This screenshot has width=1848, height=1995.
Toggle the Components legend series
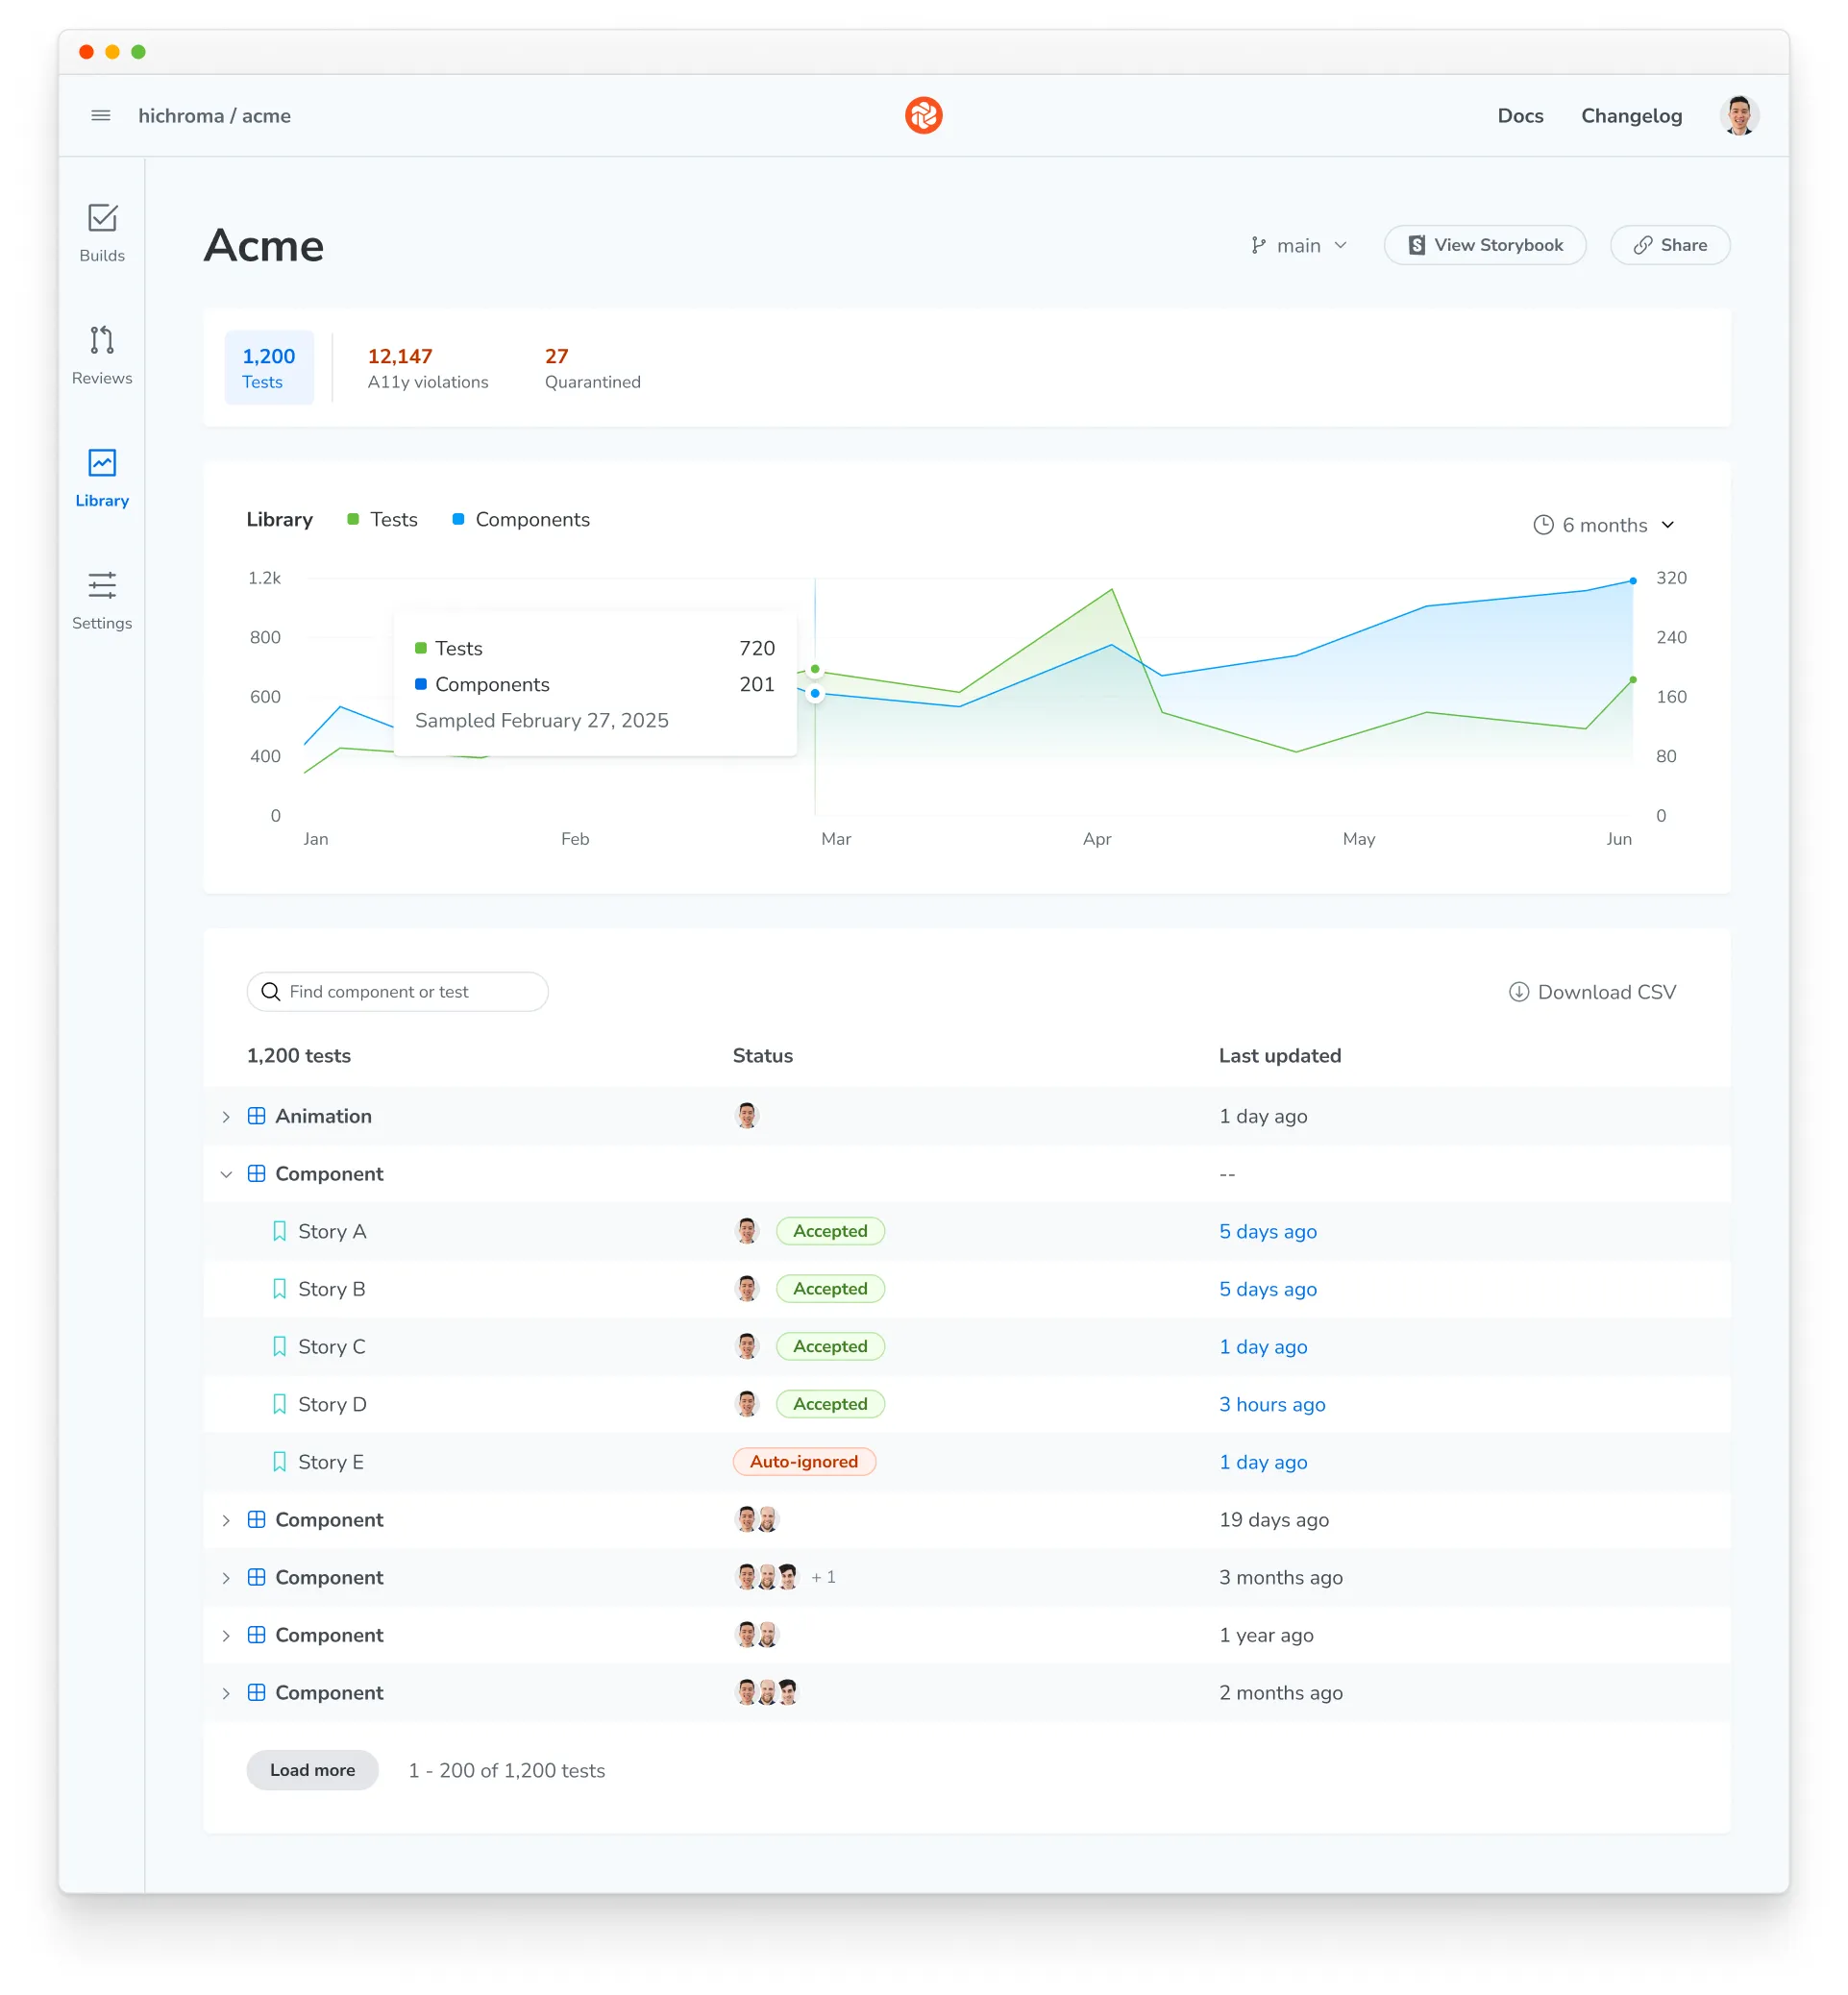coord(521,519)
